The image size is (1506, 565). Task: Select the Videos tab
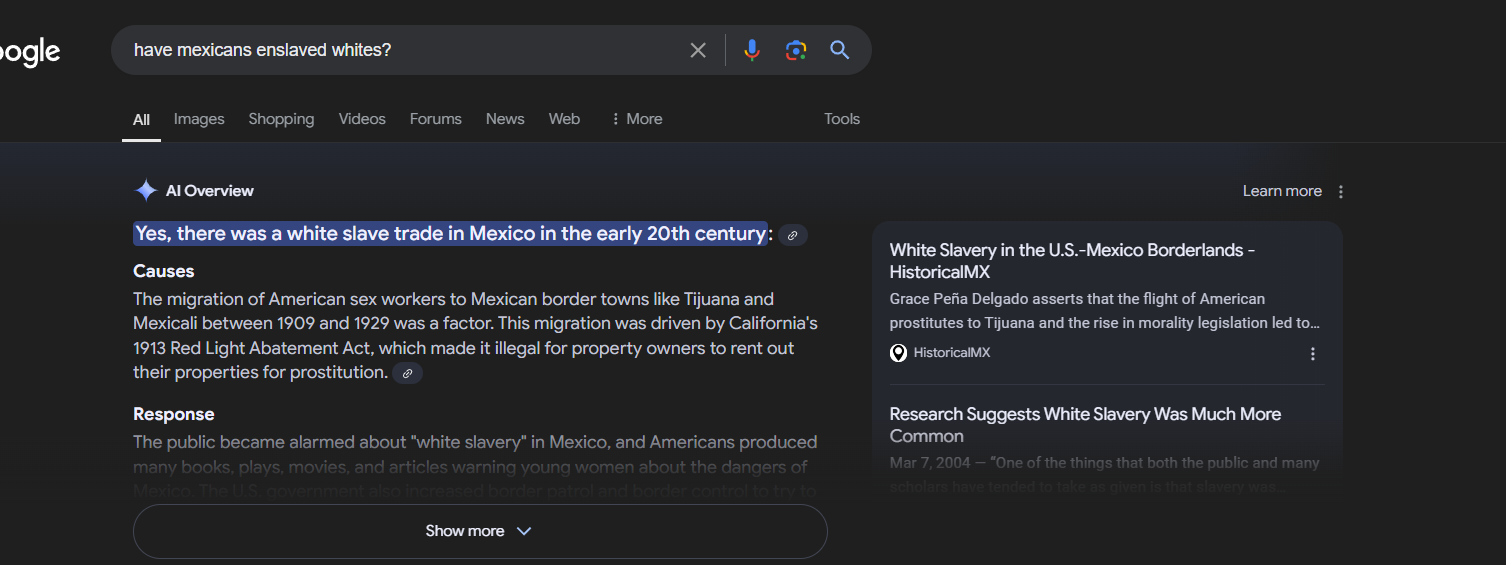(362, 119)
